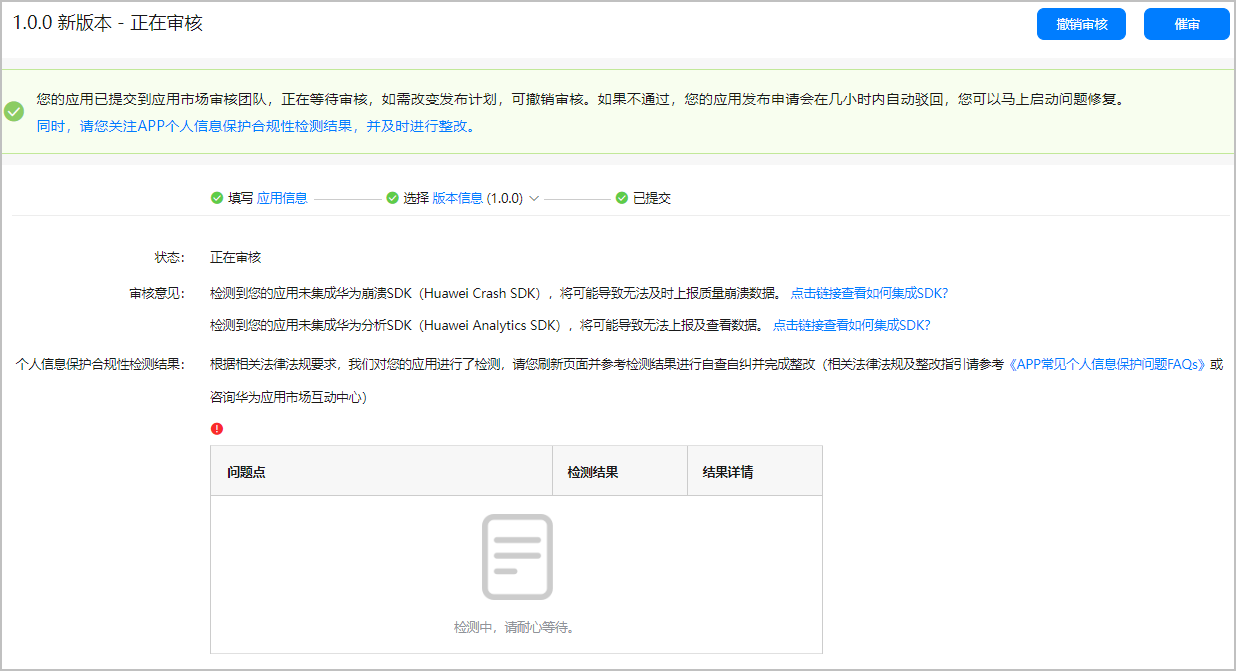Image resolution: width=1236 pixels, height=671 pixels.
Task: Select the 检测中，请耐心等待 loading indicator
Action: 516,626
